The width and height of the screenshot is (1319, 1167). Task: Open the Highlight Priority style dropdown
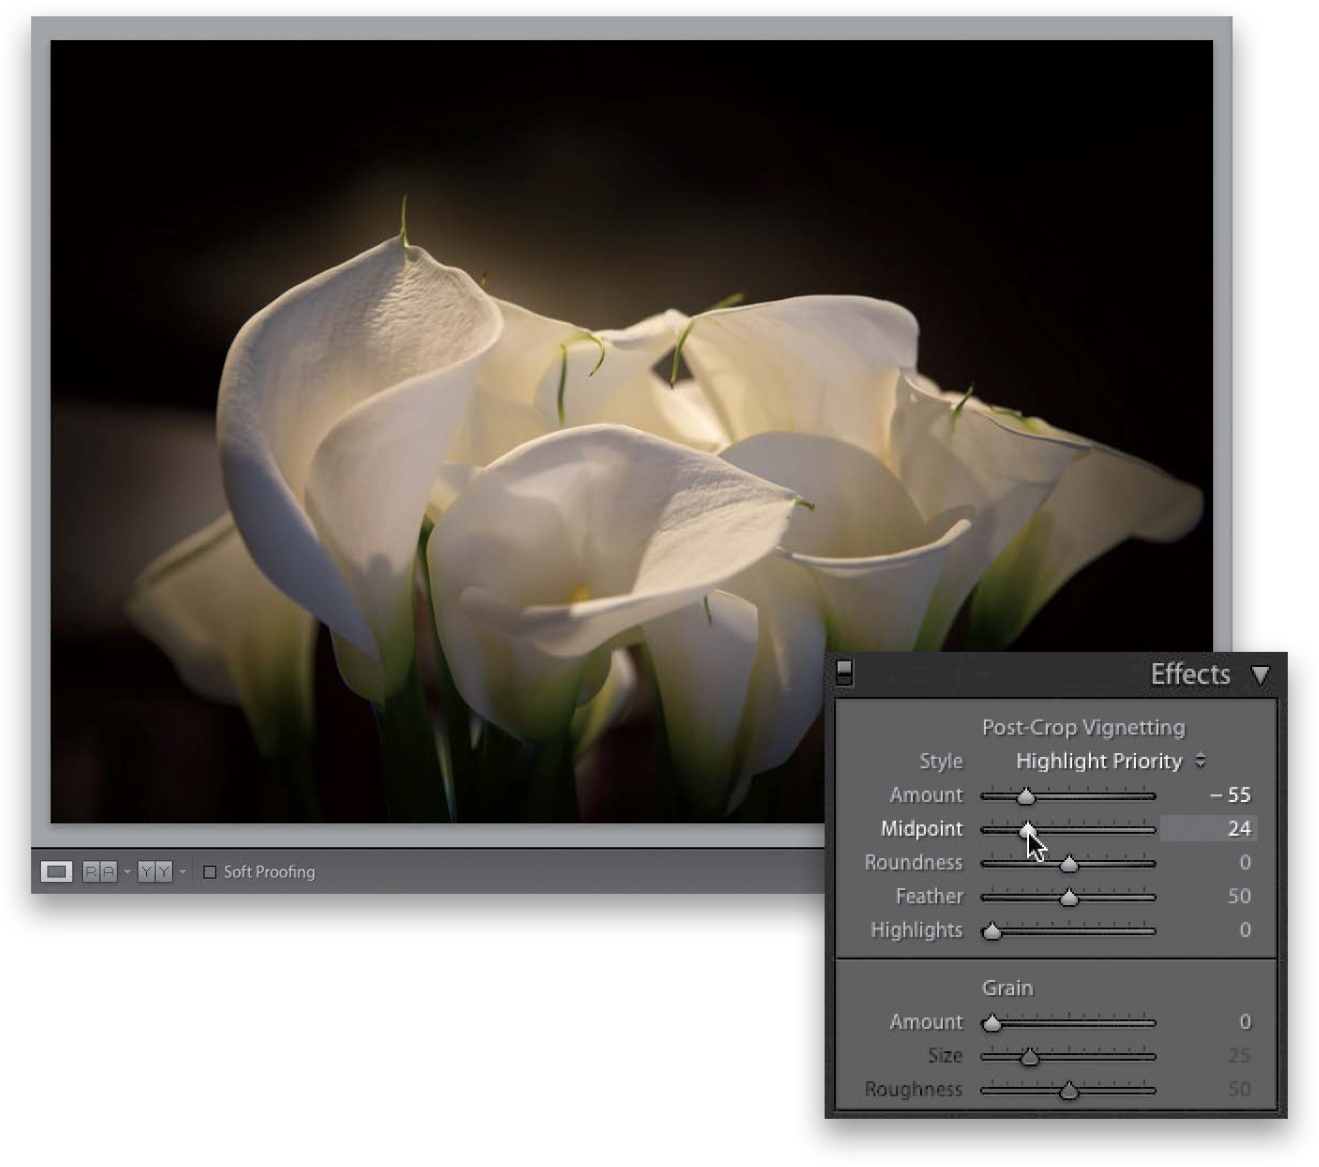1110,761
